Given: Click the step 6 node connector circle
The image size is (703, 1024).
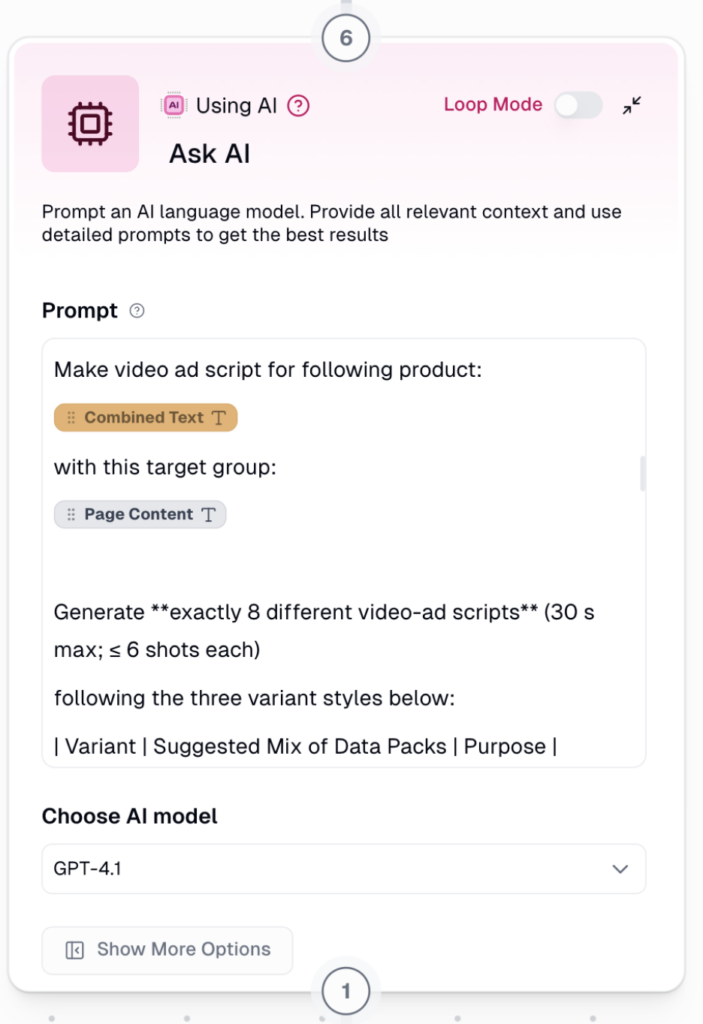Looking at the screenshot, I should 346,39.
